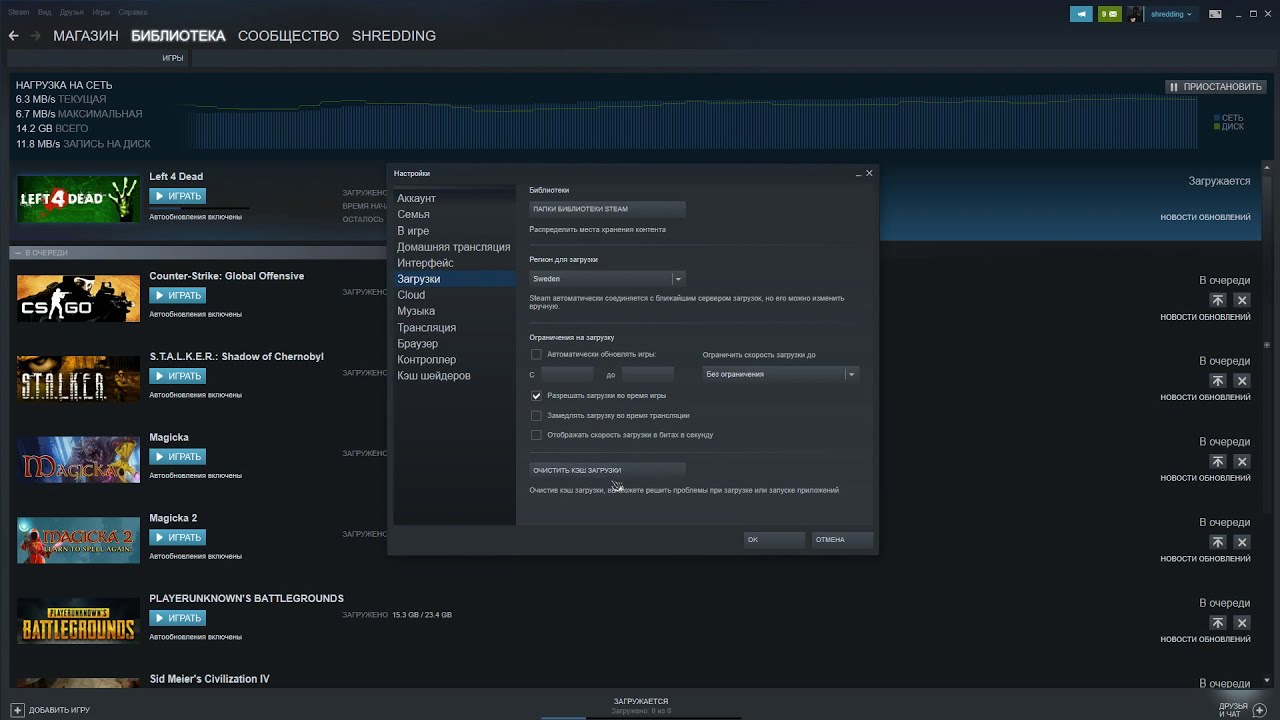The height and width of the screenshot is (720, 1280).
Task: Click the profile avatar next to shredding
Action: click(x=1136, y=14)
